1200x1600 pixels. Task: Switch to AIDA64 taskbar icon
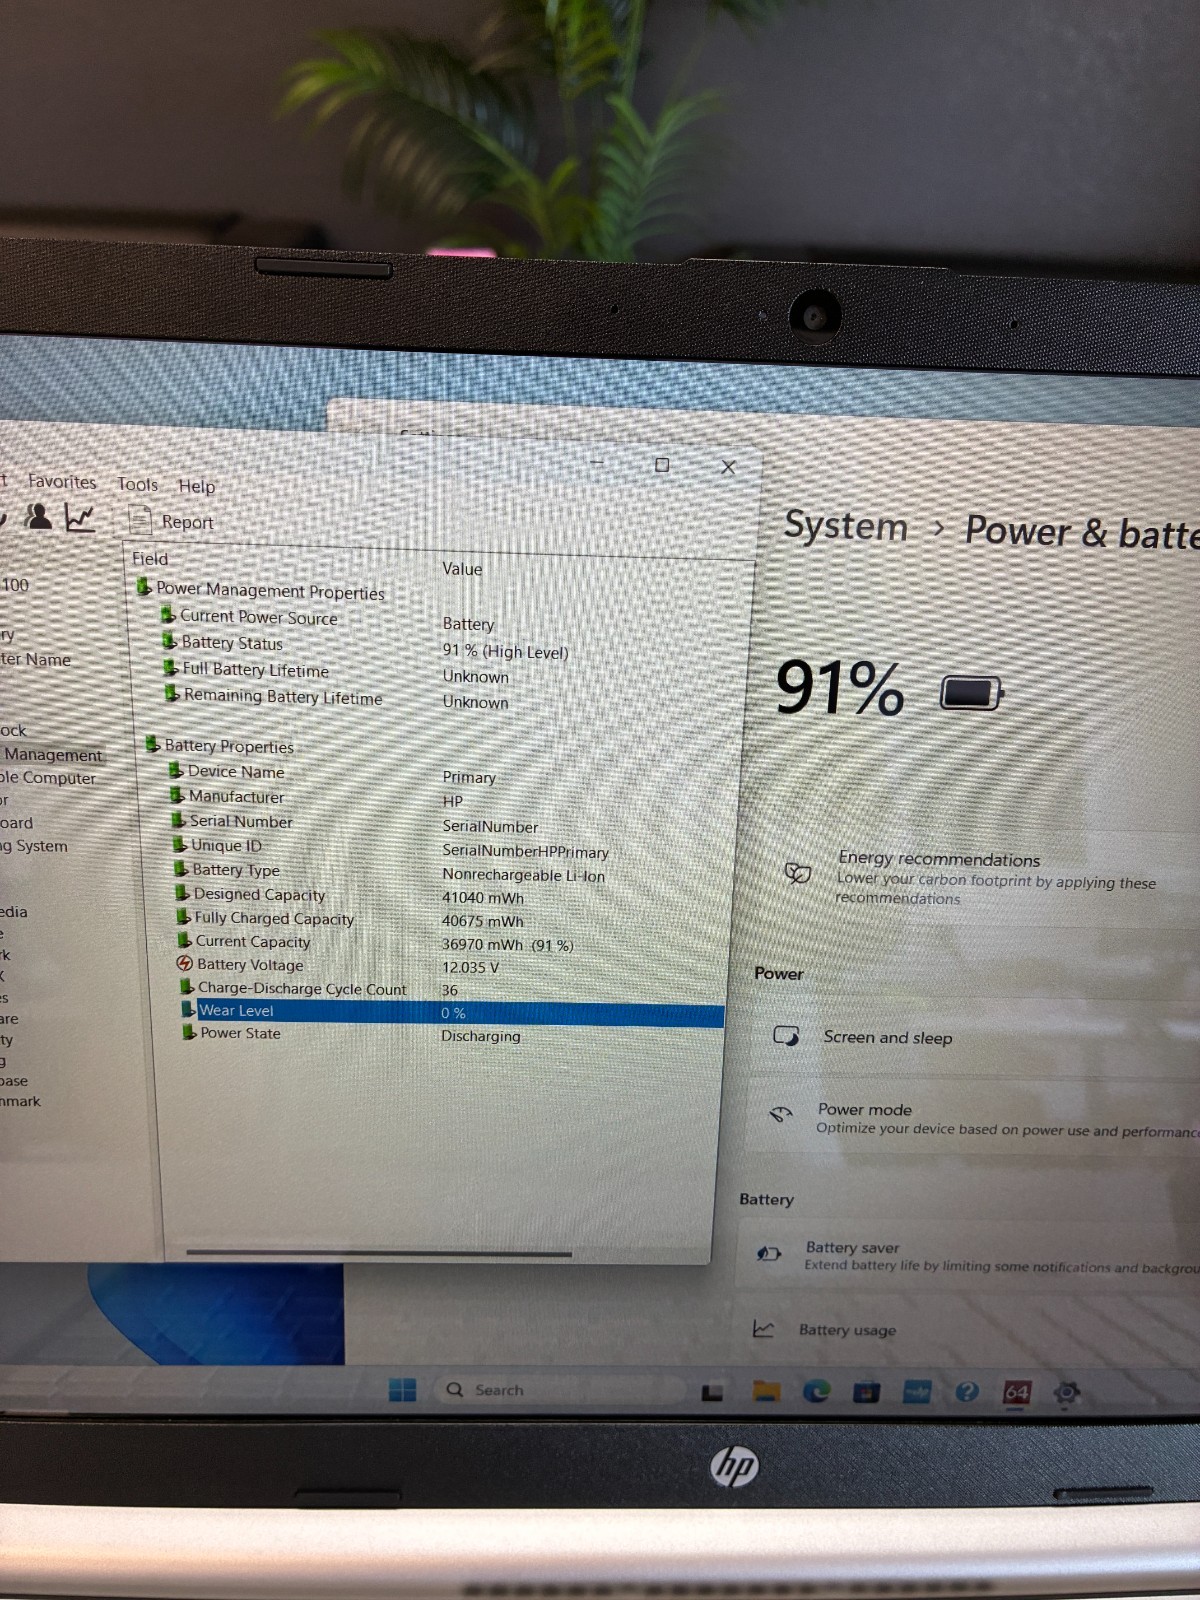point(1016,1392)
